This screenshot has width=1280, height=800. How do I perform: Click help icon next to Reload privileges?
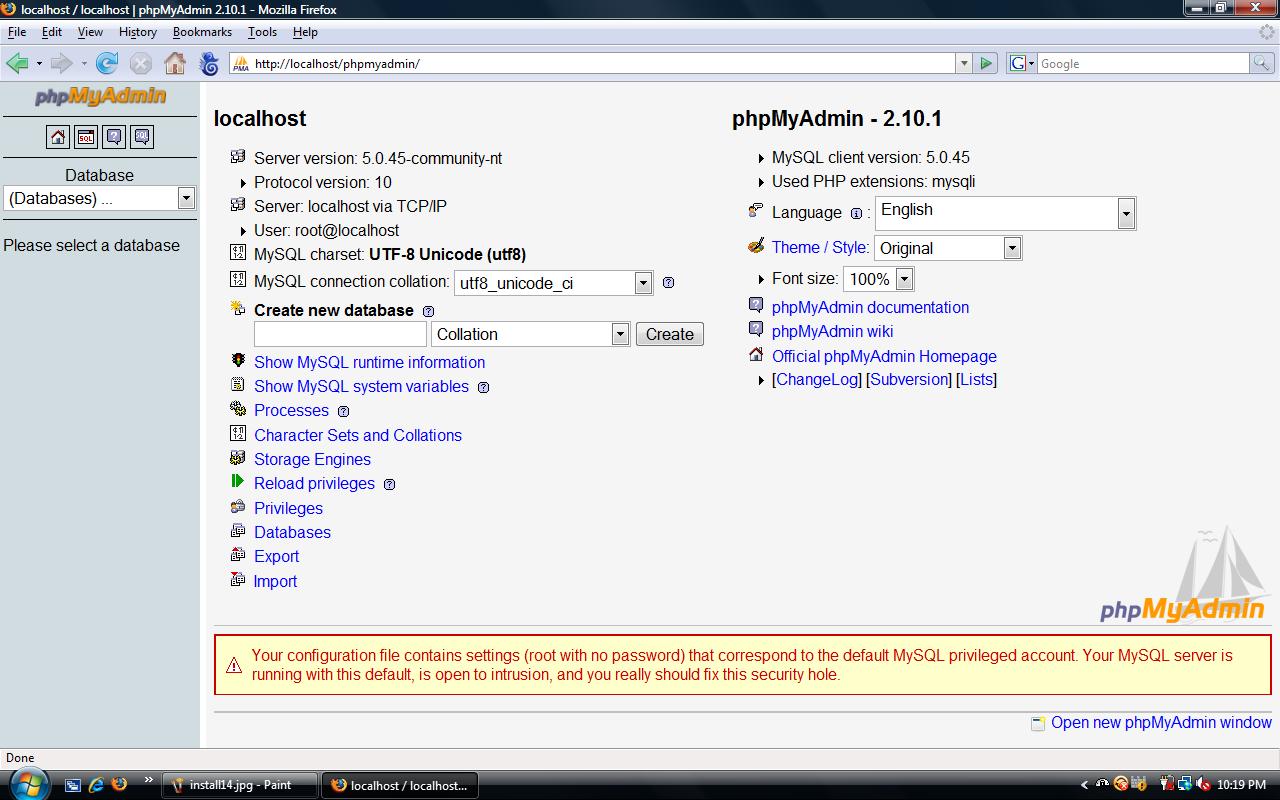(x=389, y=485)
